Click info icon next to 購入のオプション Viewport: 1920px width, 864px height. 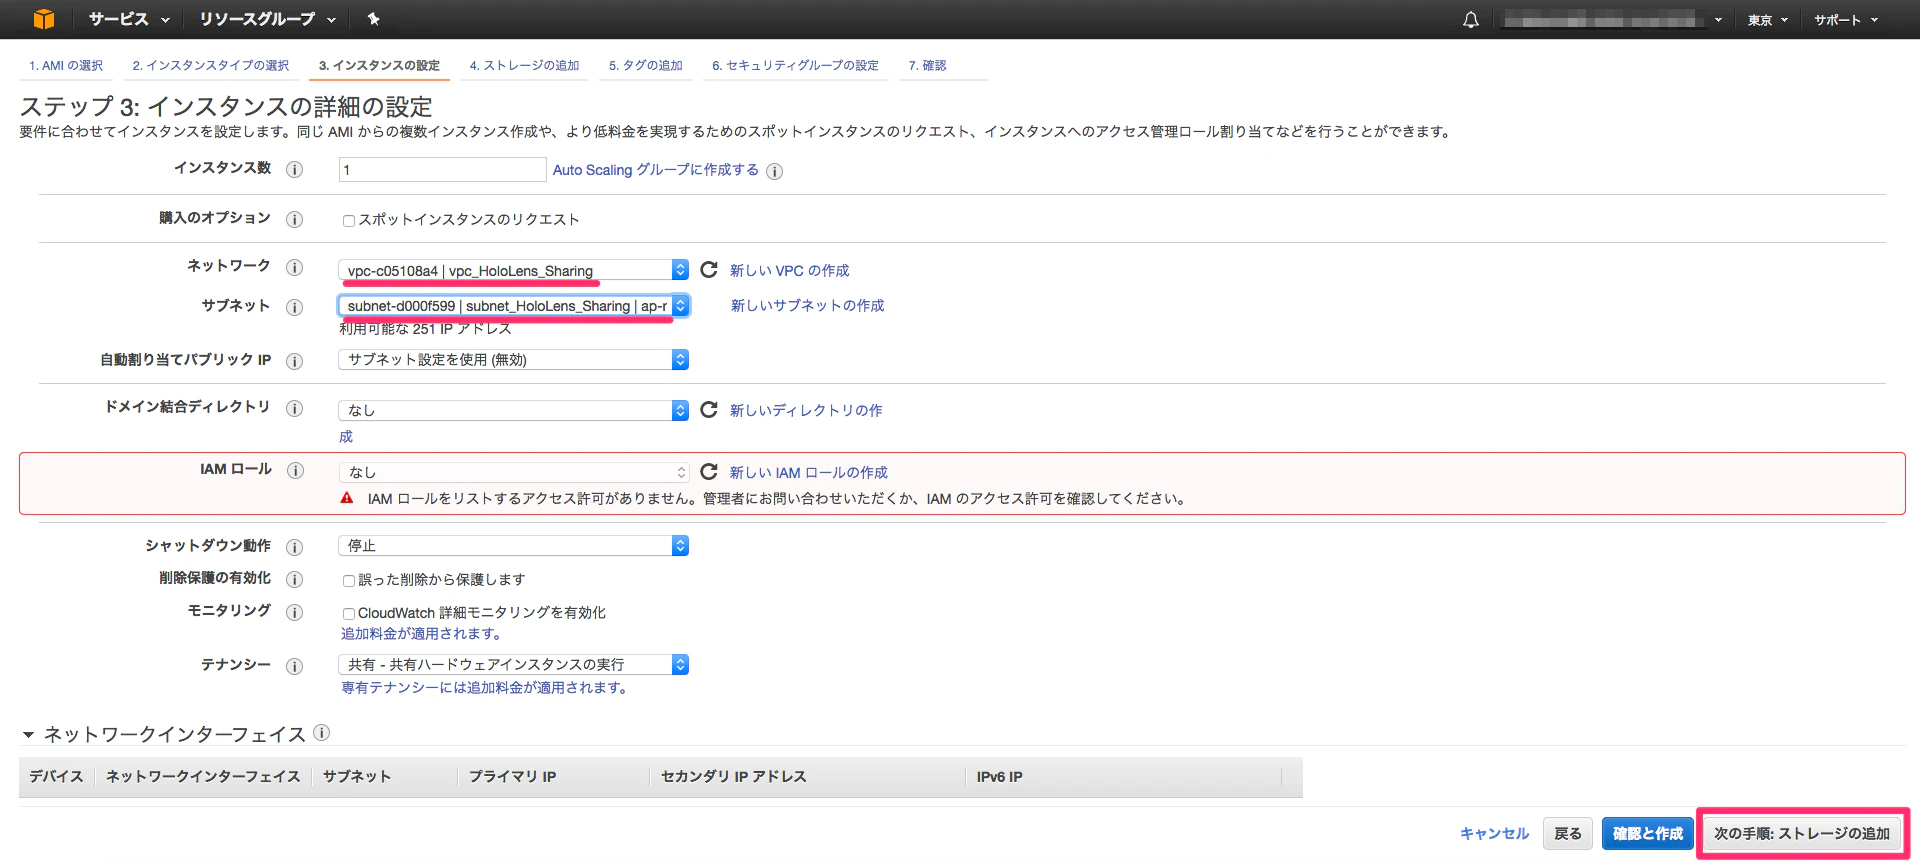(294, 219)
